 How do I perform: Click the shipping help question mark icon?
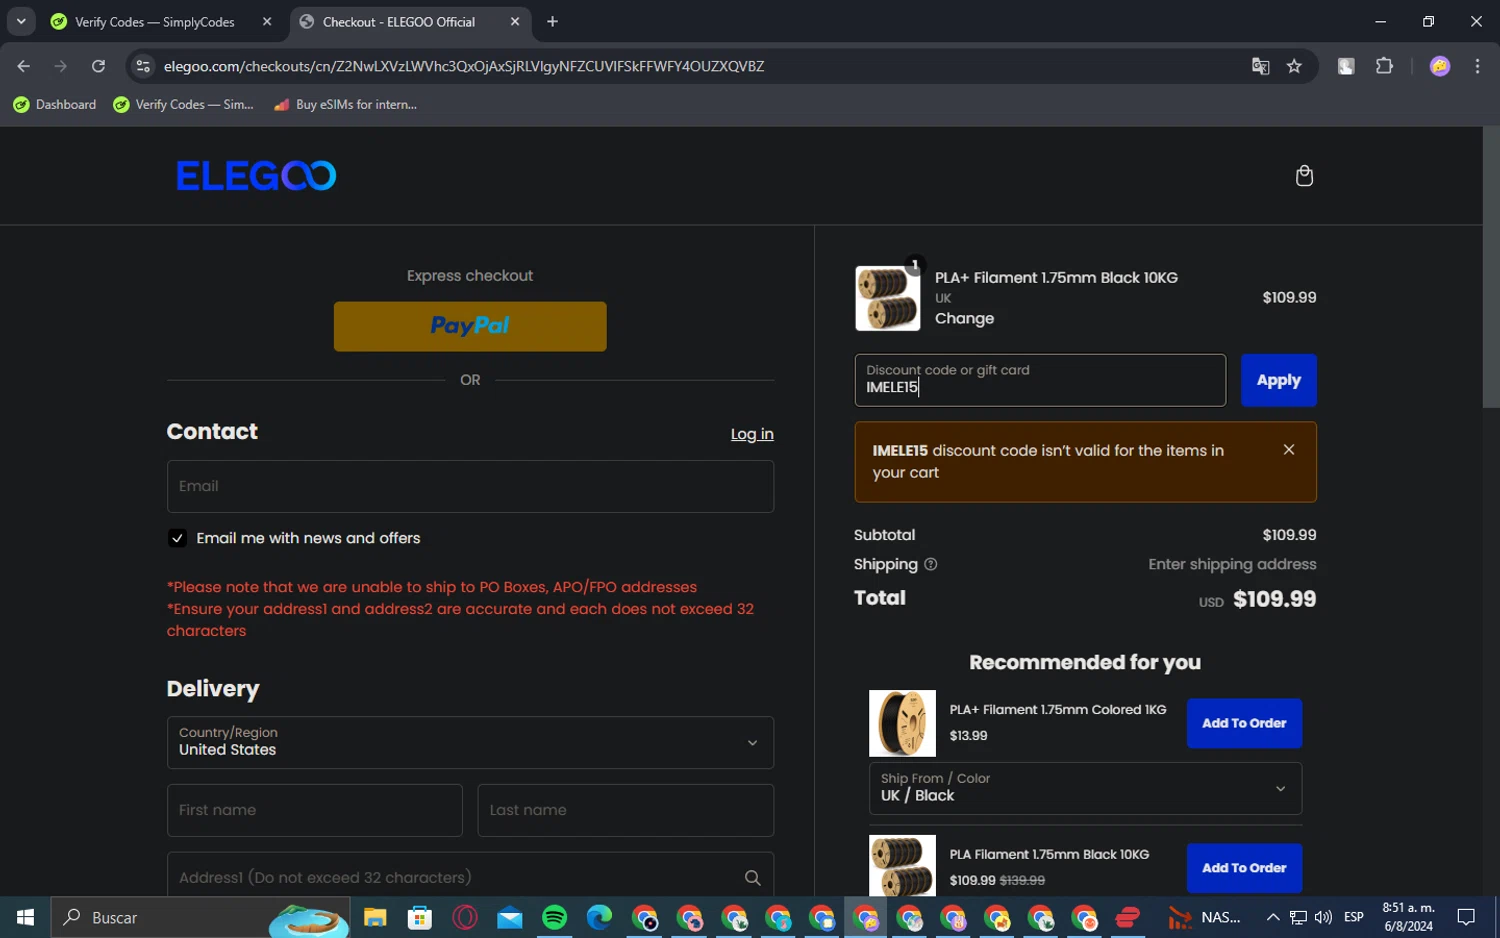(x=931, y=565)
